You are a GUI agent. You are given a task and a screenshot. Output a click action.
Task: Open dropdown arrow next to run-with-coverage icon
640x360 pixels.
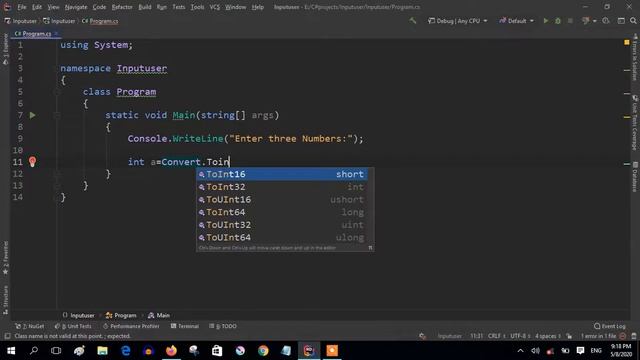pos(594,21)
